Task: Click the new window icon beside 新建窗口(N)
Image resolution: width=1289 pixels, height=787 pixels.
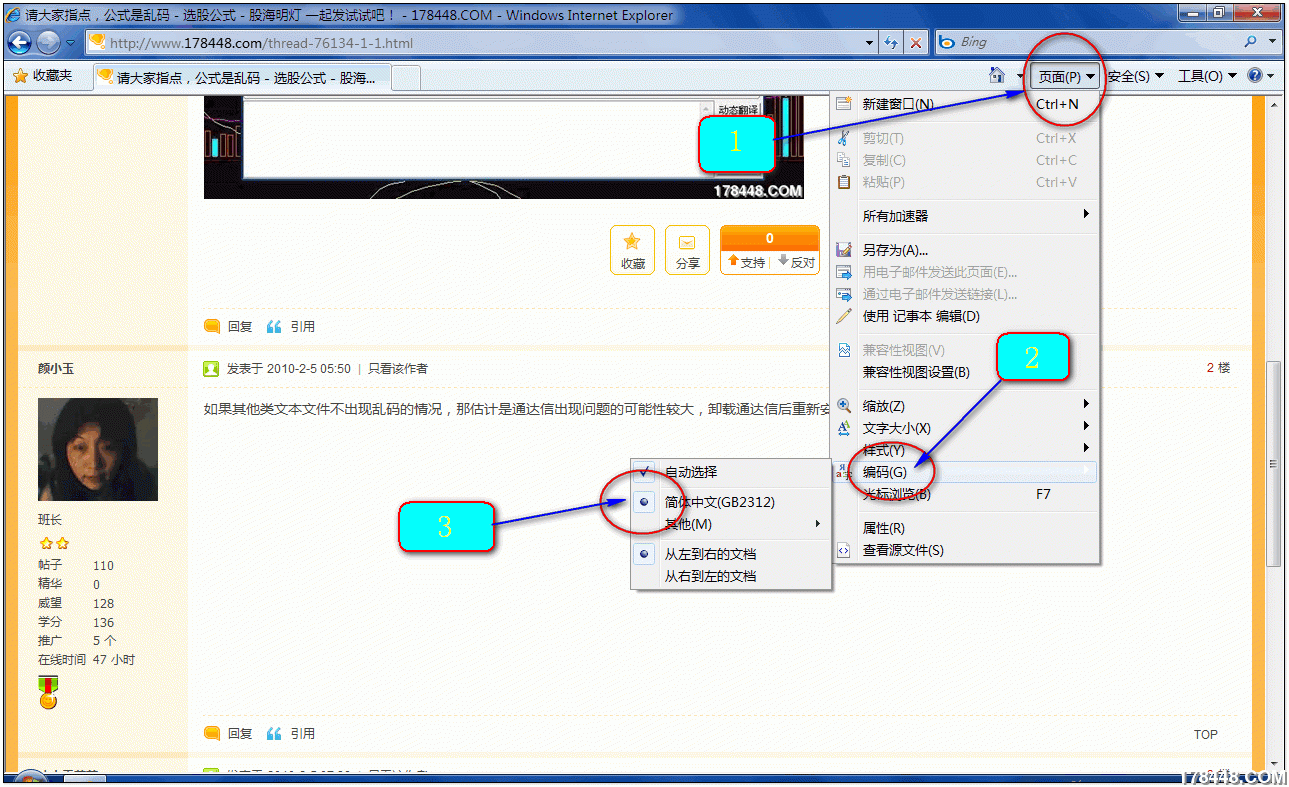Action: point(844,104)
